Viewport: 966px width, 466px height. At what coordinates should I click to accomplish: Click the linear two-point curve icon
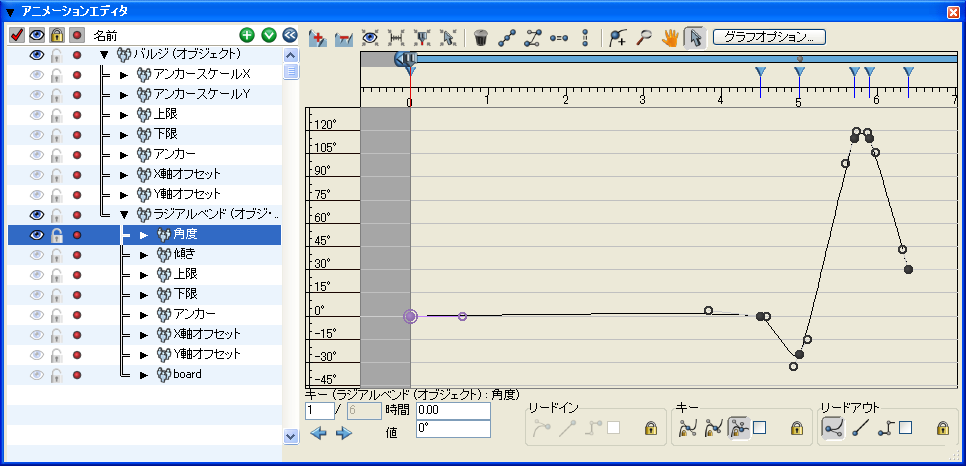click(x=506, y=38)
